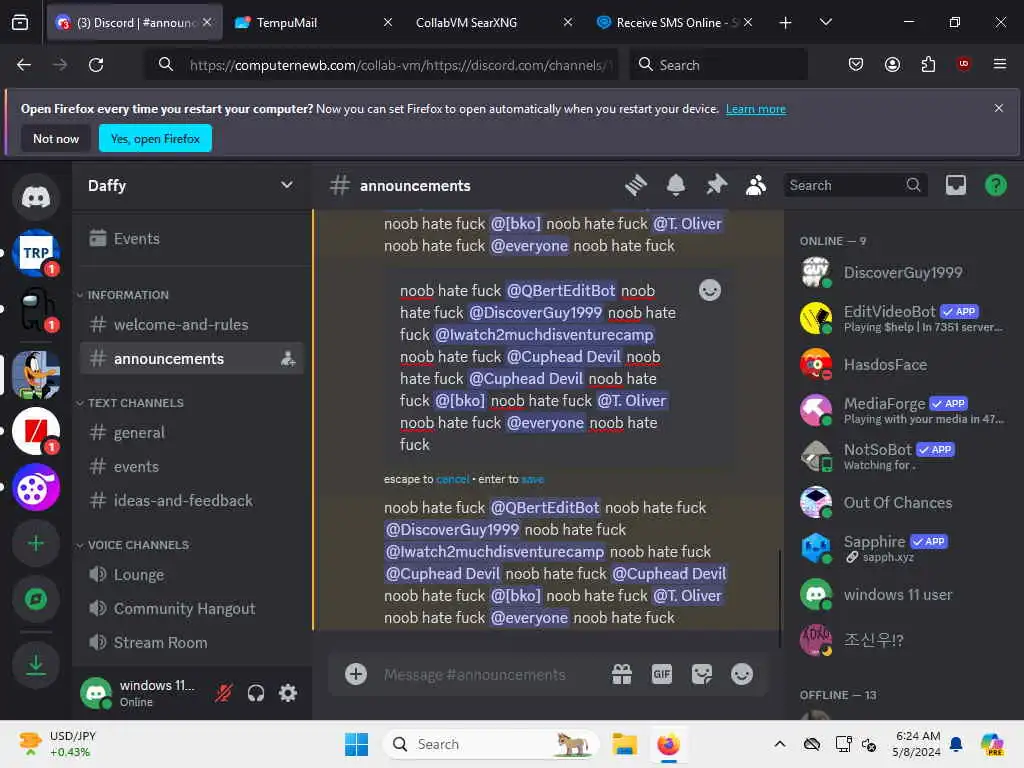Dismiss the Firefox startup notification bar
The height and width of the screenshot is (768, 1024).
point(998,108)
